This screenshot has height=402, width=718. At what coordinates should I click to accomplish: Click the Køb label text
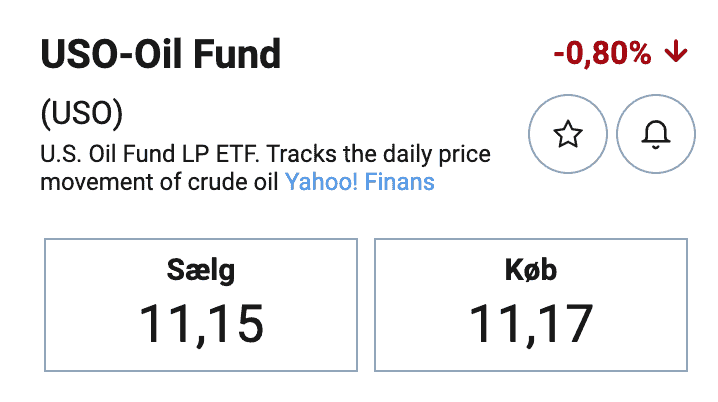(x=531, y=269)
